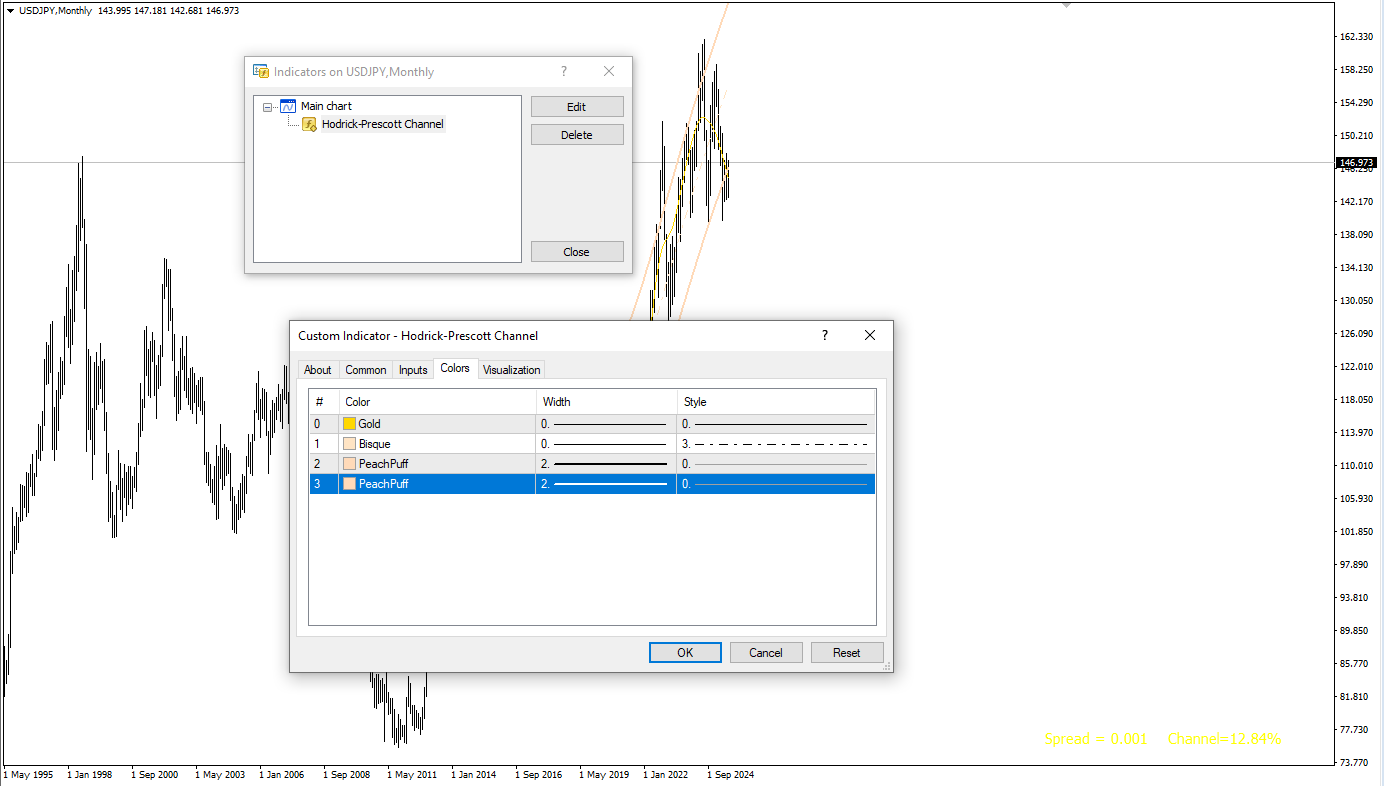Delete the selected indicator
Image resolution: width=1384 pixels, height=786 pixels.
click(577, 135)
